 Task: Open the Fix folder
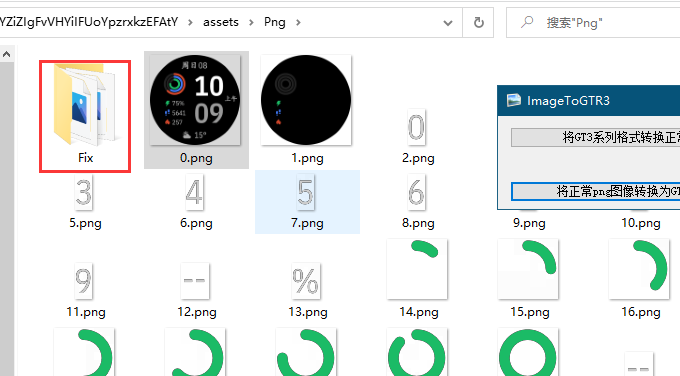(x=85, y=116)
